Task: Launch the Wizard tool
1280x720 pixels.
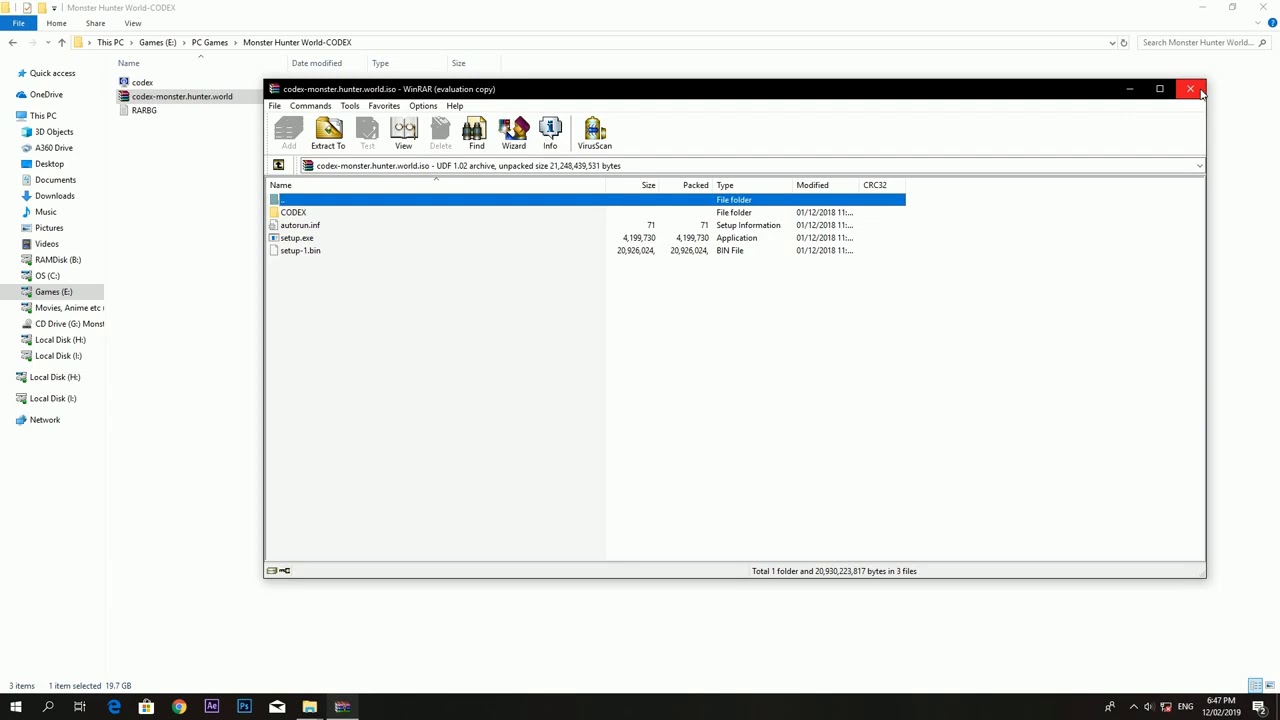Action: 514,133
